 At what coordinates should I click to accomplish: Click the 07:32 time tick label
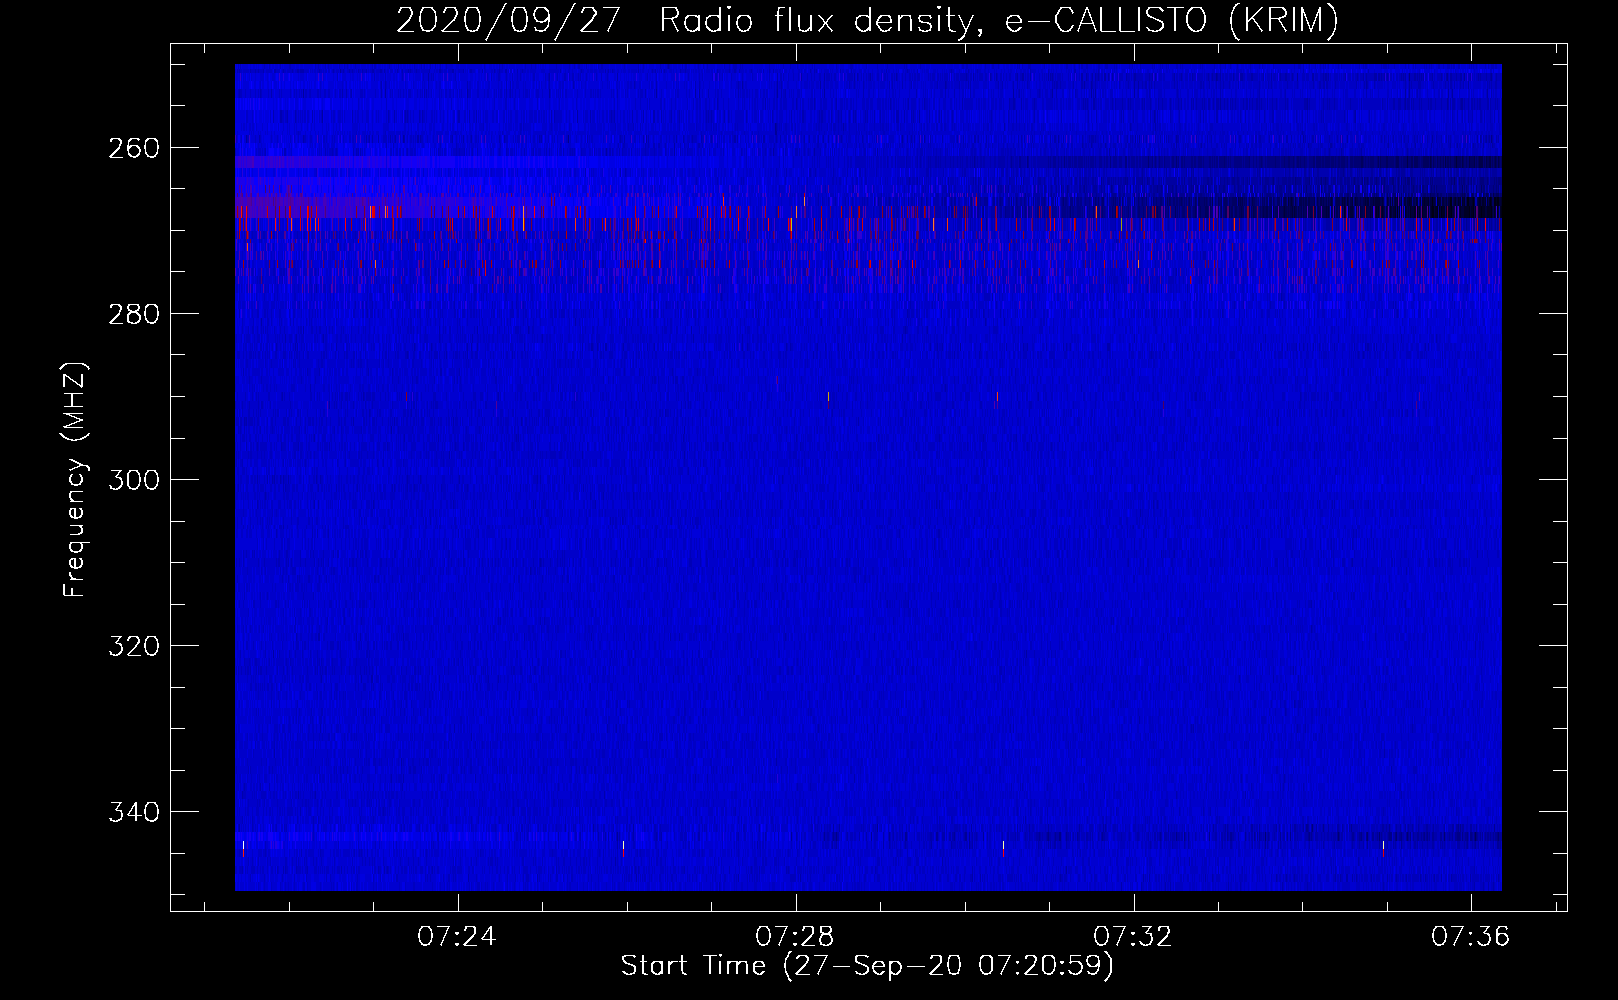(x=1133, y=937)
